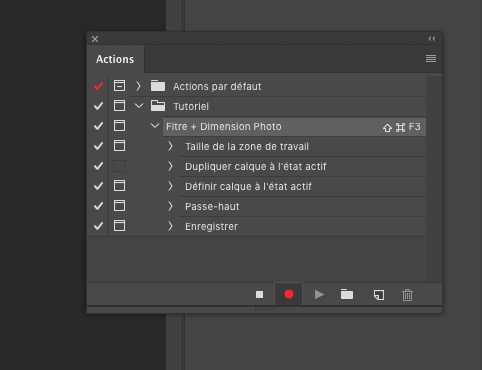Screen dimensions: 482x370
Task: Expand the Actions par défaut set
Action: point(138,86)
